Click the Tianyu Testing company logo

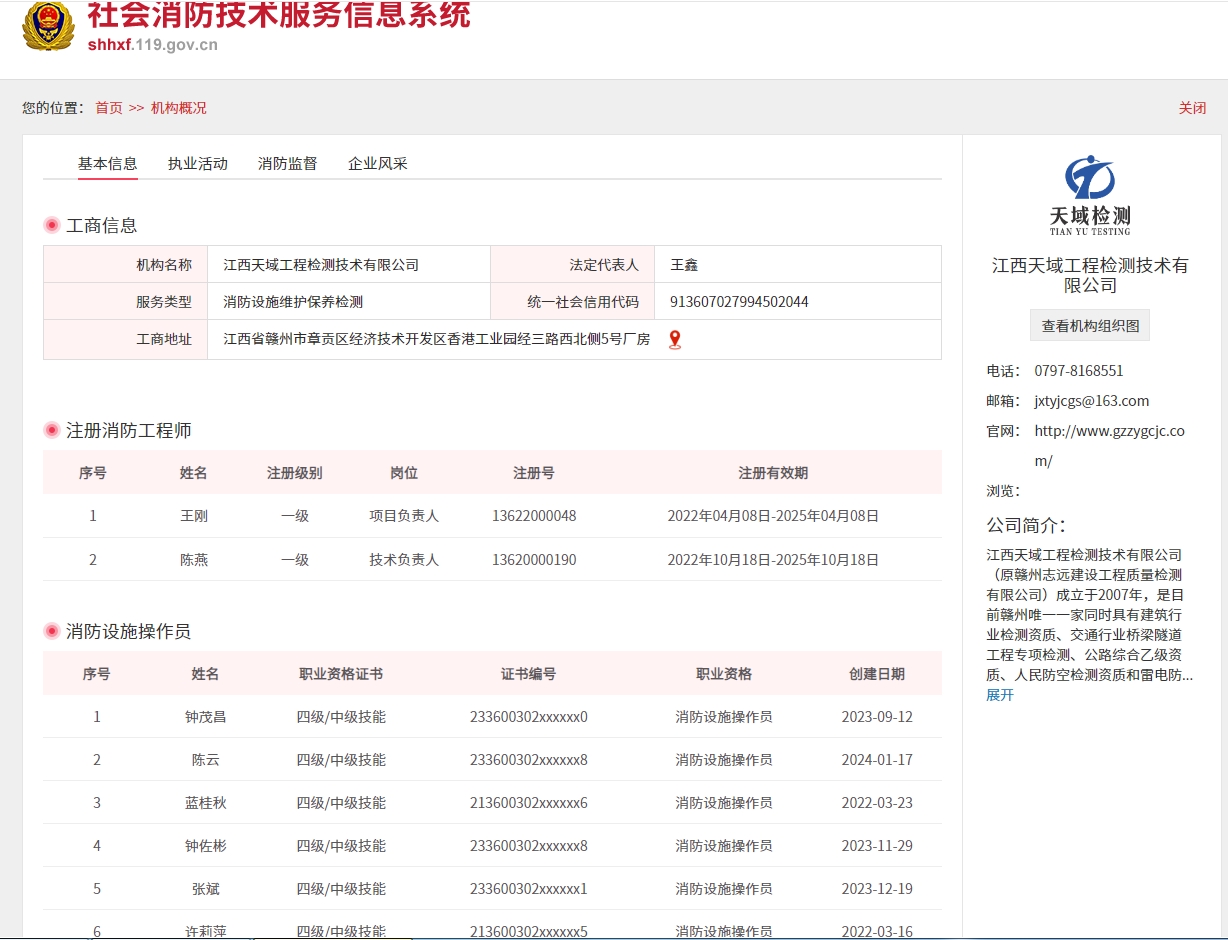(1090, 195)
